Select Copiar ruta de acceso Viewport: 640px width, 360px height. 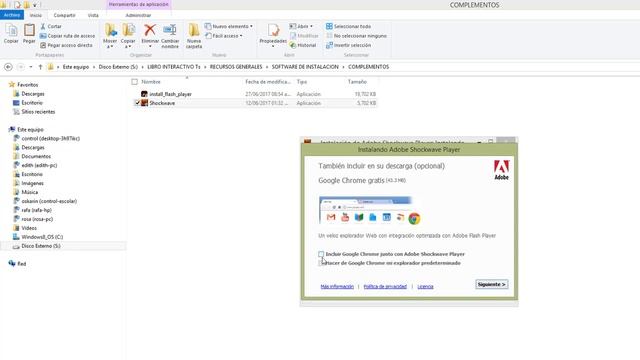pos(67,36)
